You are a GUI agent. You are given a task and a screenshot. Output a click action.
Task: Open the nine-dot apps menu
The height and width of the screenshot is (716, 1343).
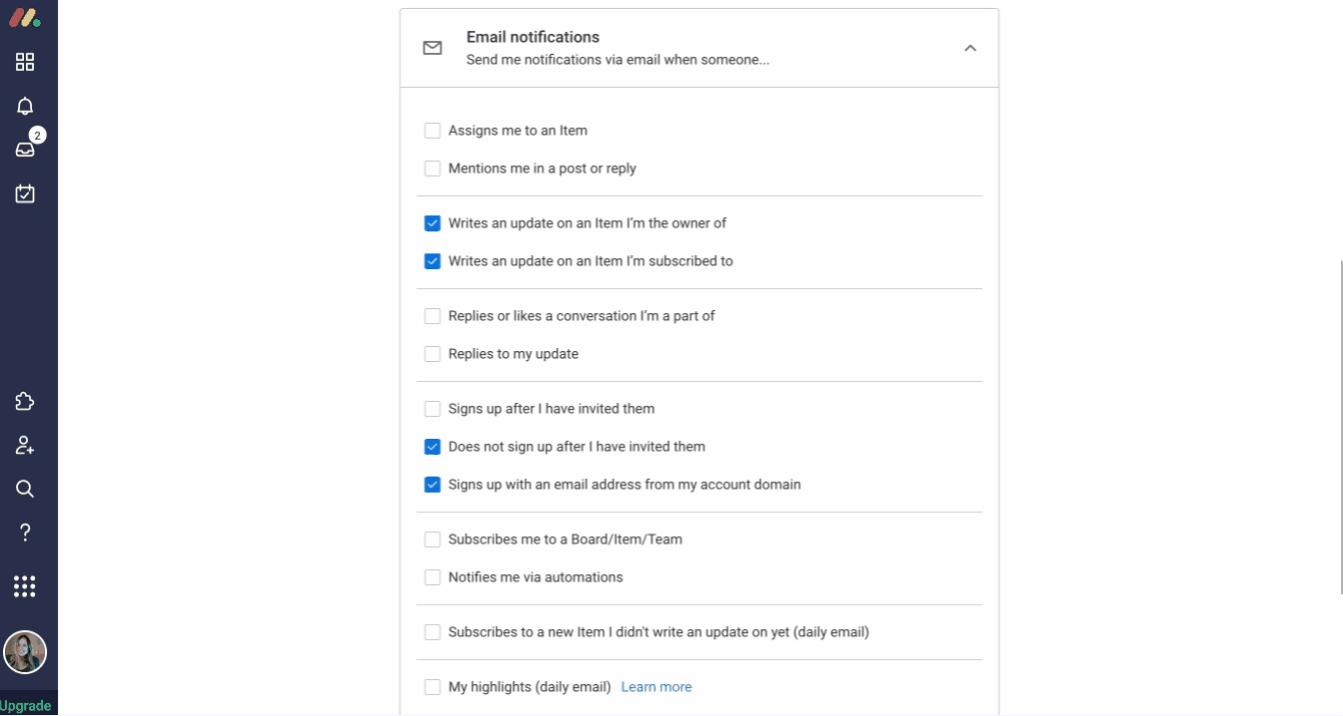click(x=25, y=586)
